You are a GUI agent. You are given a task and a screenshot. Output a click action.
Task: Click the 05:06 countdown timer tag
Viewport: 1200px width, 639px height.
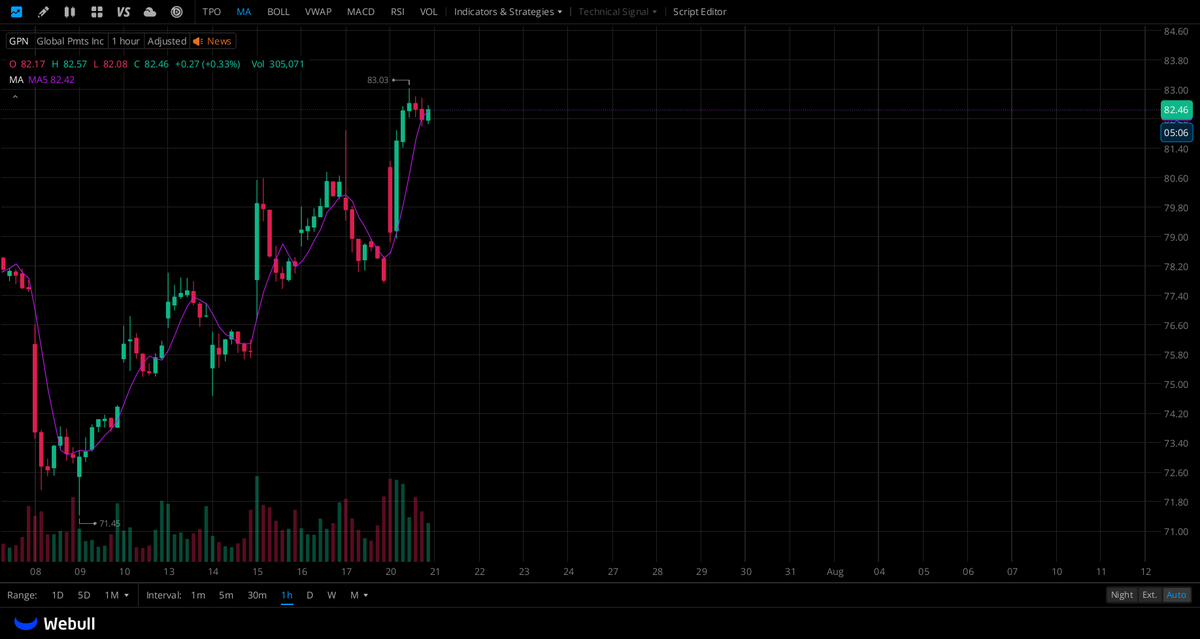pos(1176,133)
